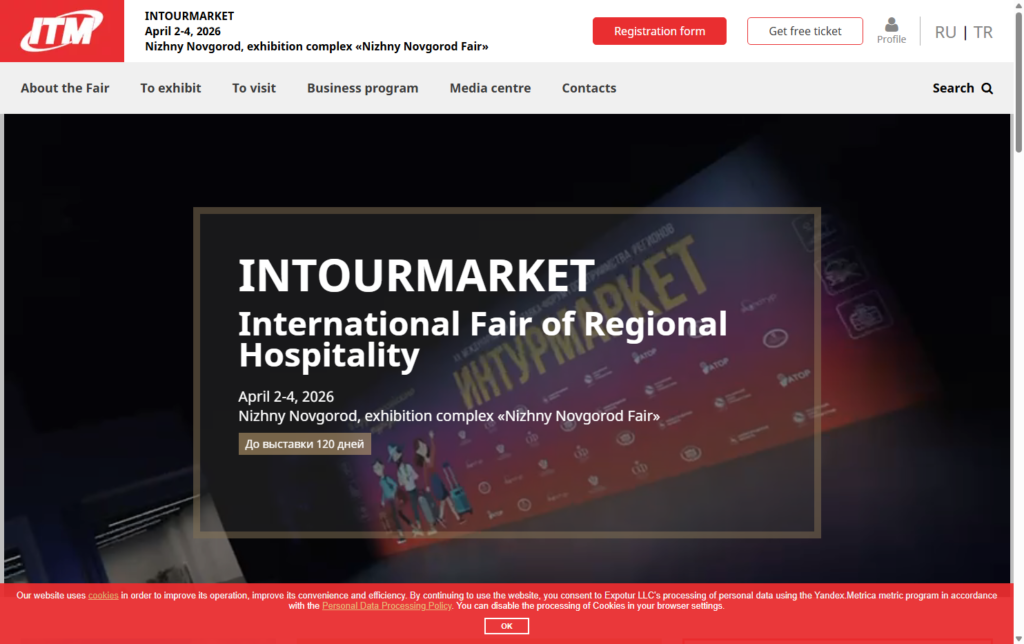Switch site language to RU
The image size is (1024, 644).
[x=945, y=32]
